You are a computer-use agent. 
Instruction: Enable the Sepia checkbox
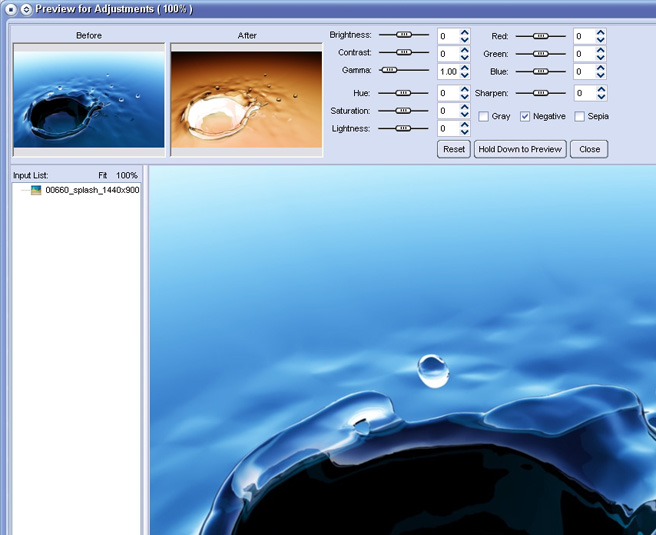pyautogui.click(x=579, y=116)
